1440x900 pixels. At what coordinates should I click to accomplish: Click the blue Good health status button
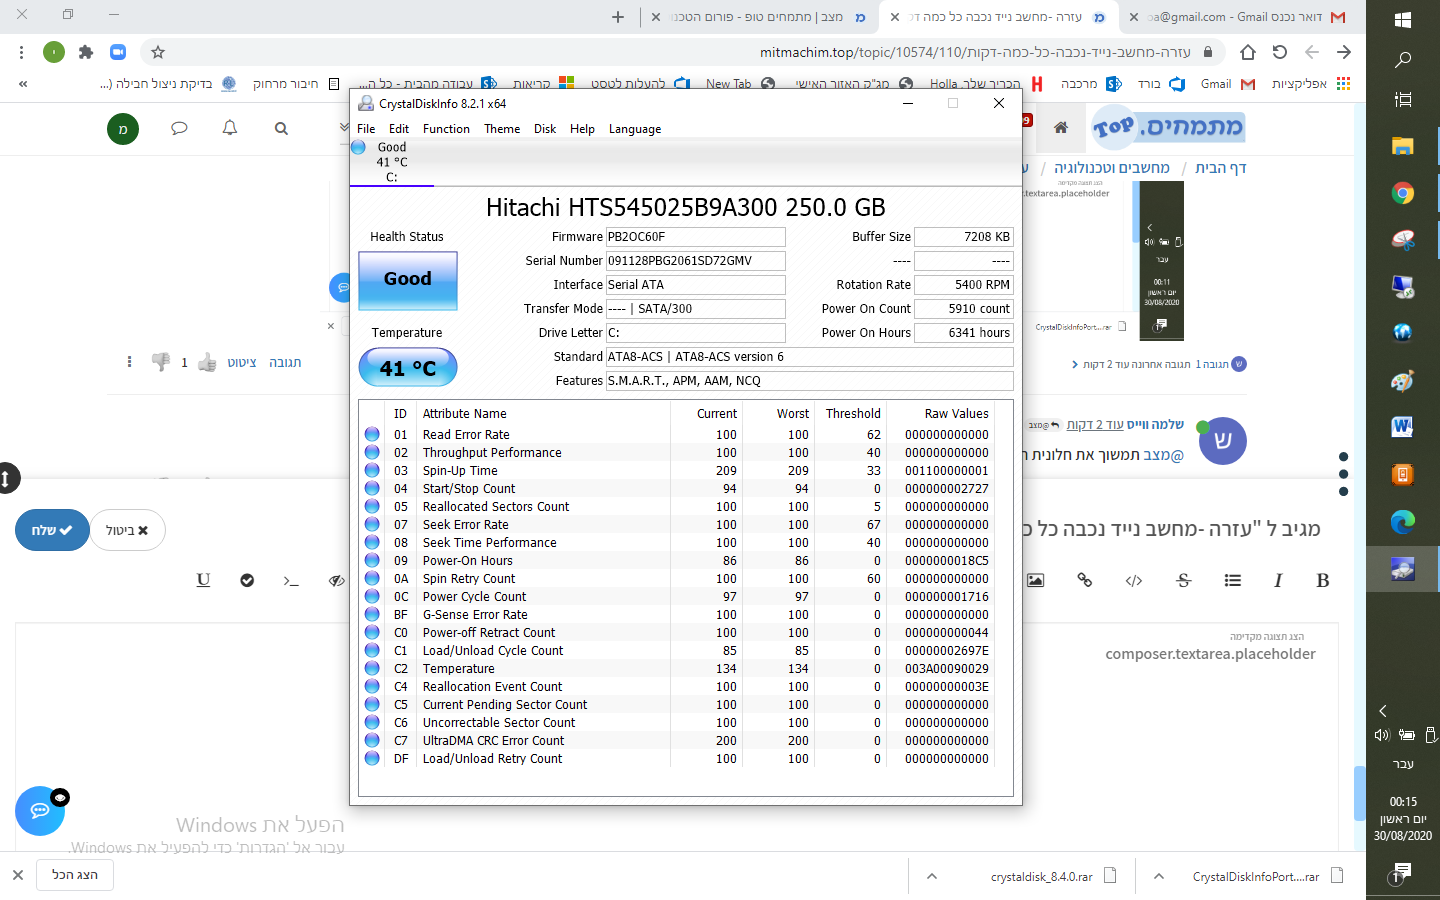pos(408,280)
